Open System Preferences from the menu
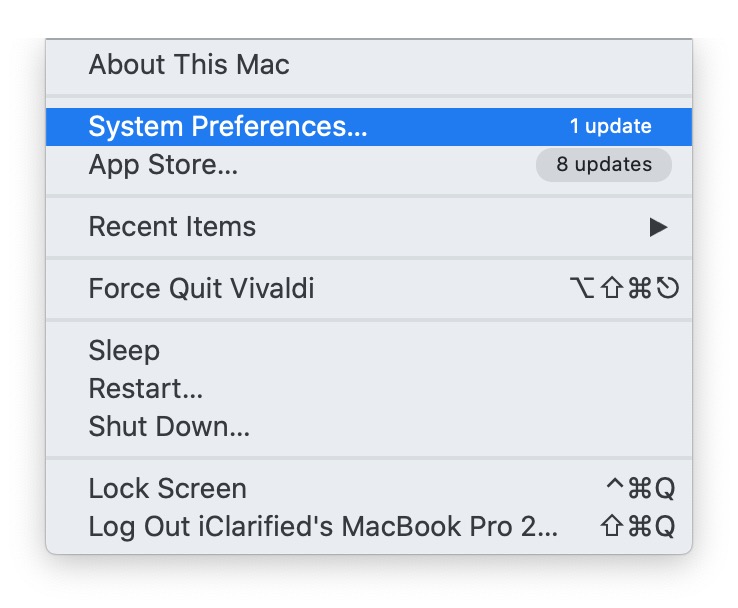The width and height of the screenshot is (738, 608). [x=228, y=127]
